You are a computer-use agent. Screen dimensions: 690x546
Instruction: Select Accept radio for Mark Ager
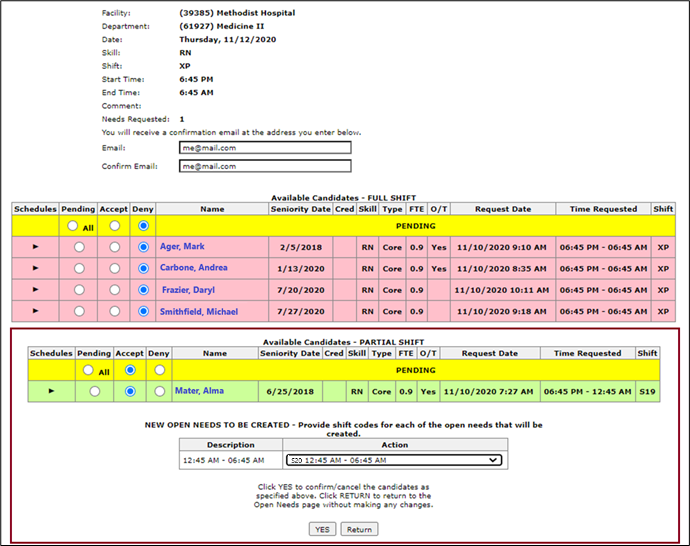[115, 247]
